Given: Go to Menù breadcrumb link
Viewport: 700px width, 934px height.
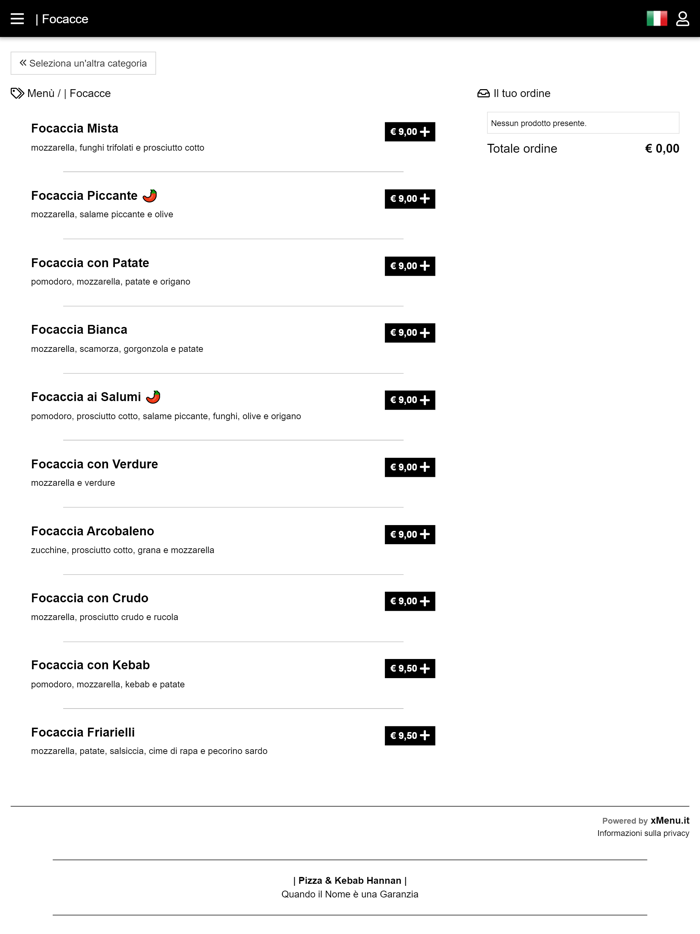Looking at the screenshot, I should tap(41, 93).
